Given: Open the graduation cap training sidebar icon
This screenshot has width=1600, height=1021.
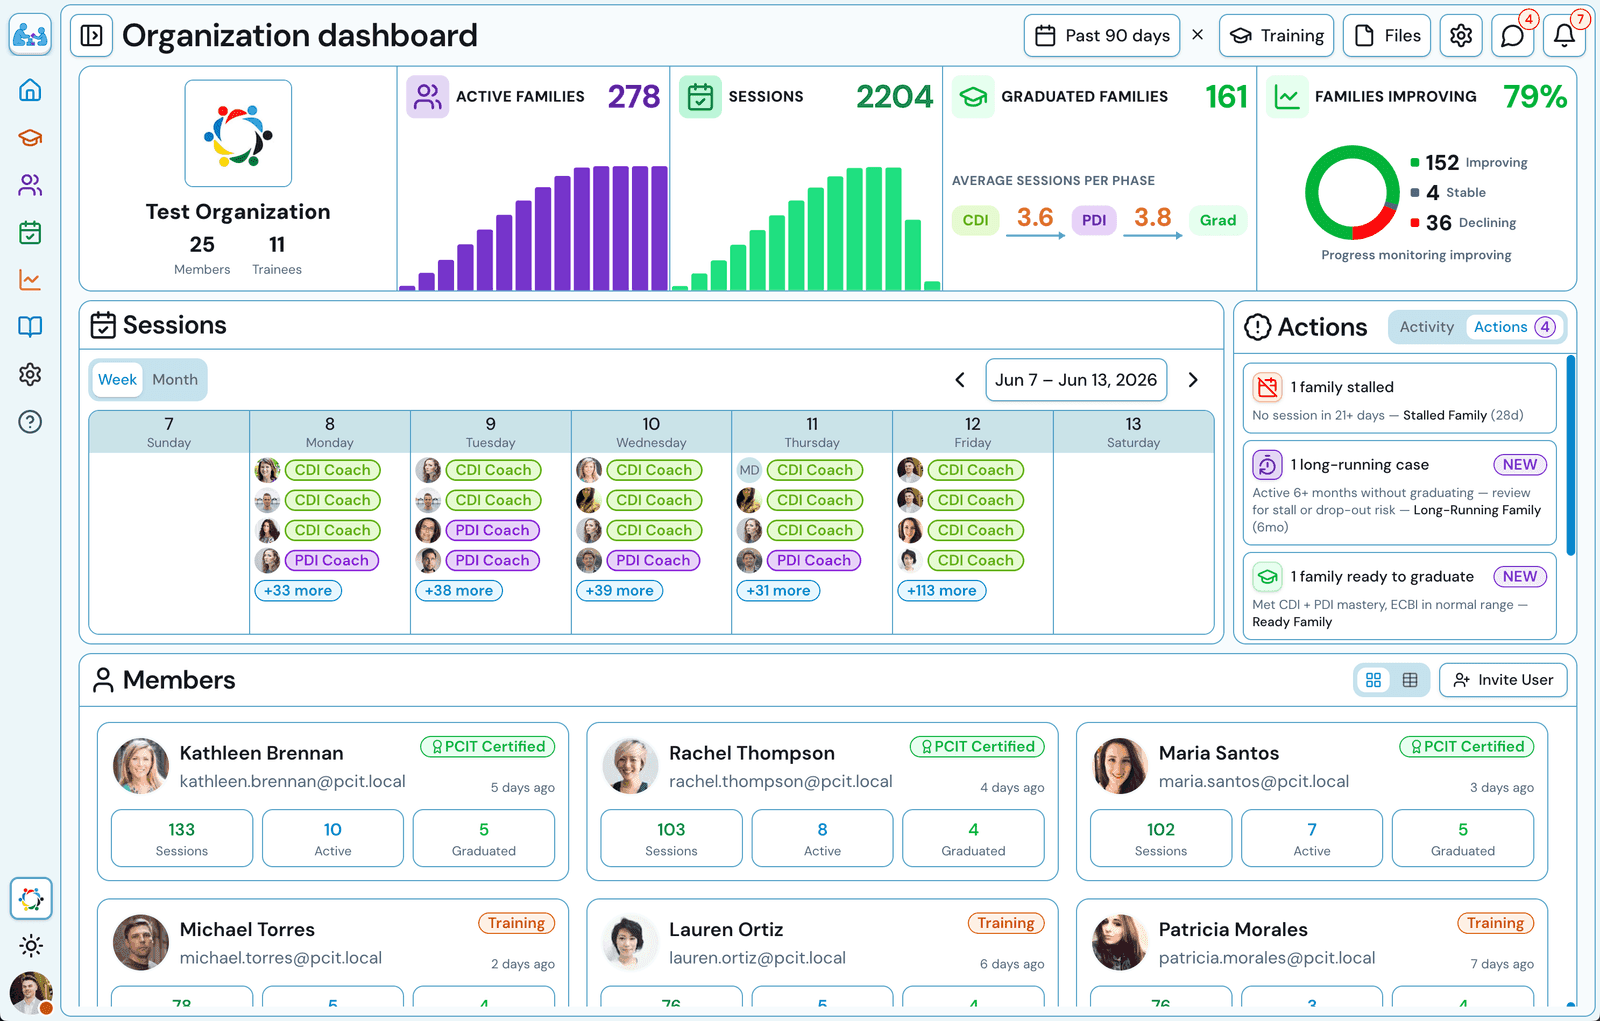Looking at the screenshot, I should [x=30, y=138].
